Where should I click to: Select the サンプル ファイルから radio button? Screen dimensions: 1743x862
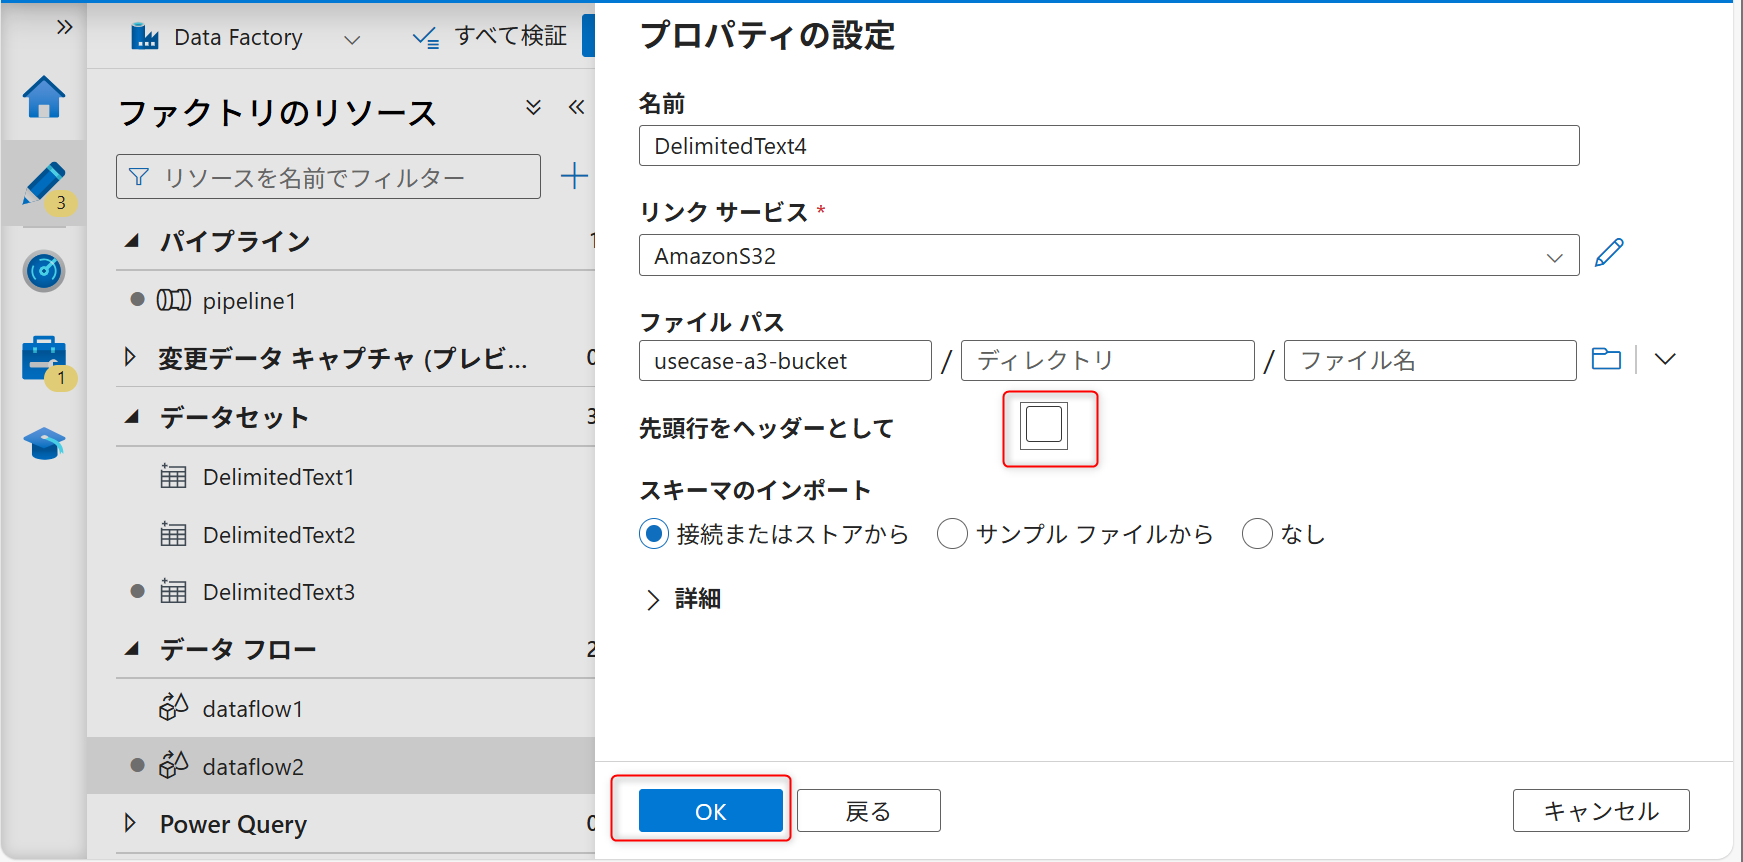pos(952,534)
